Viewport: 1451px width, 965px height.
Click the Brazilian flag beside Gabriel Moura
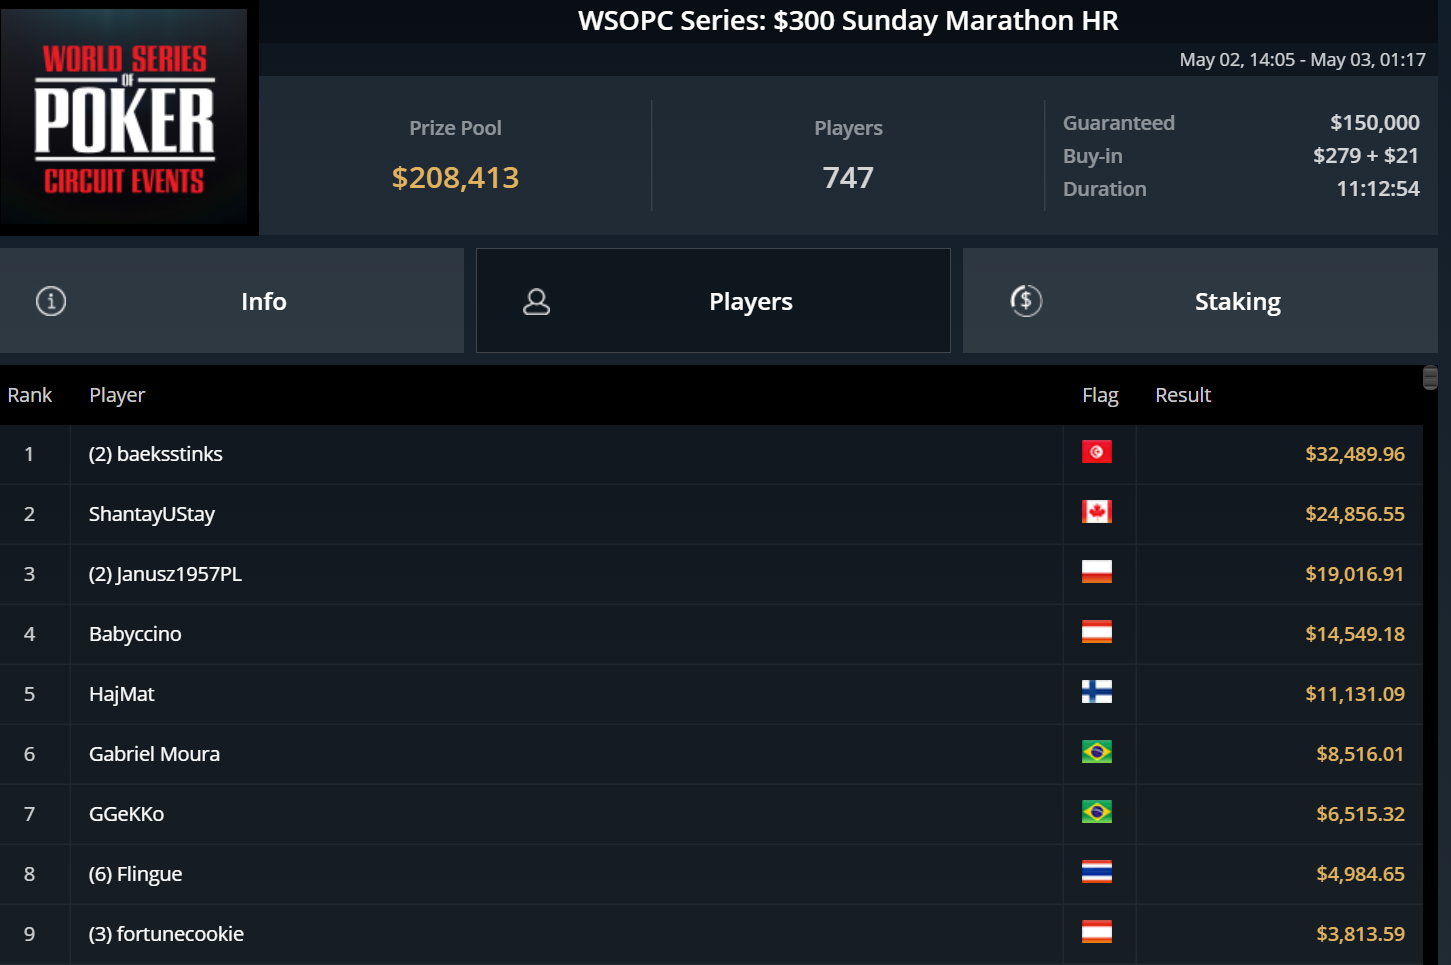pyautogui.click(x=1096, y=753)
